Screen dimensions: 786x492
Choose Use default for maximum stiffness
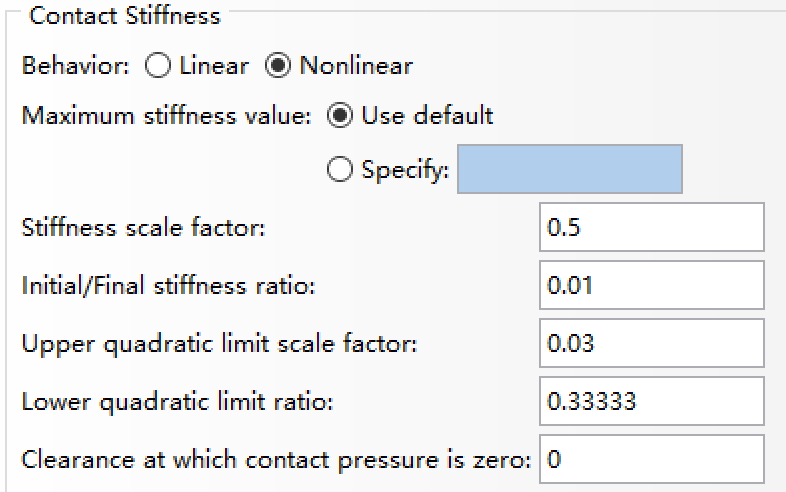(x=341, y=116)
